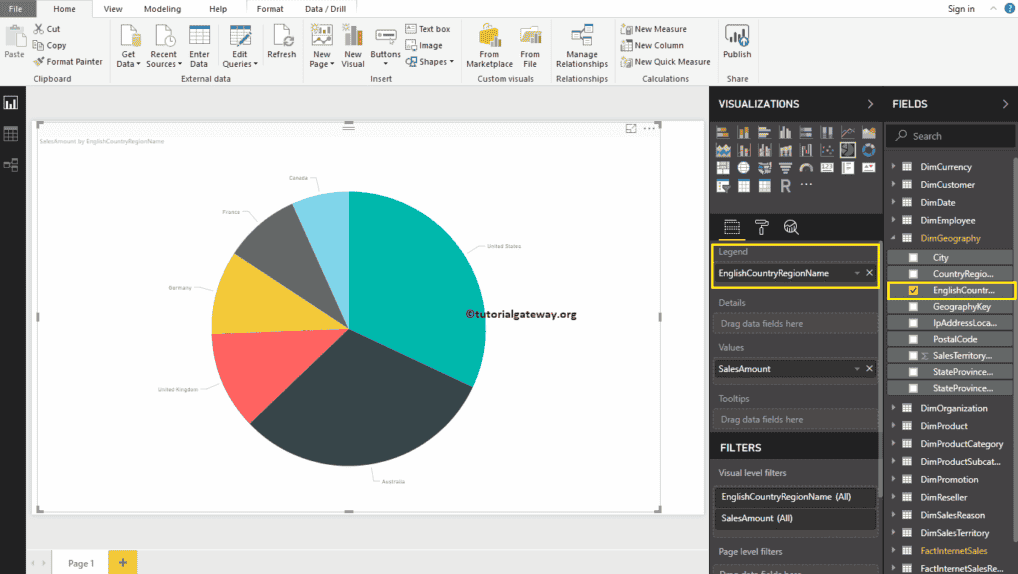Check the PostalCode field checkbox
The width and height of the screenshot is (1018, 574).
coord(913,339)
